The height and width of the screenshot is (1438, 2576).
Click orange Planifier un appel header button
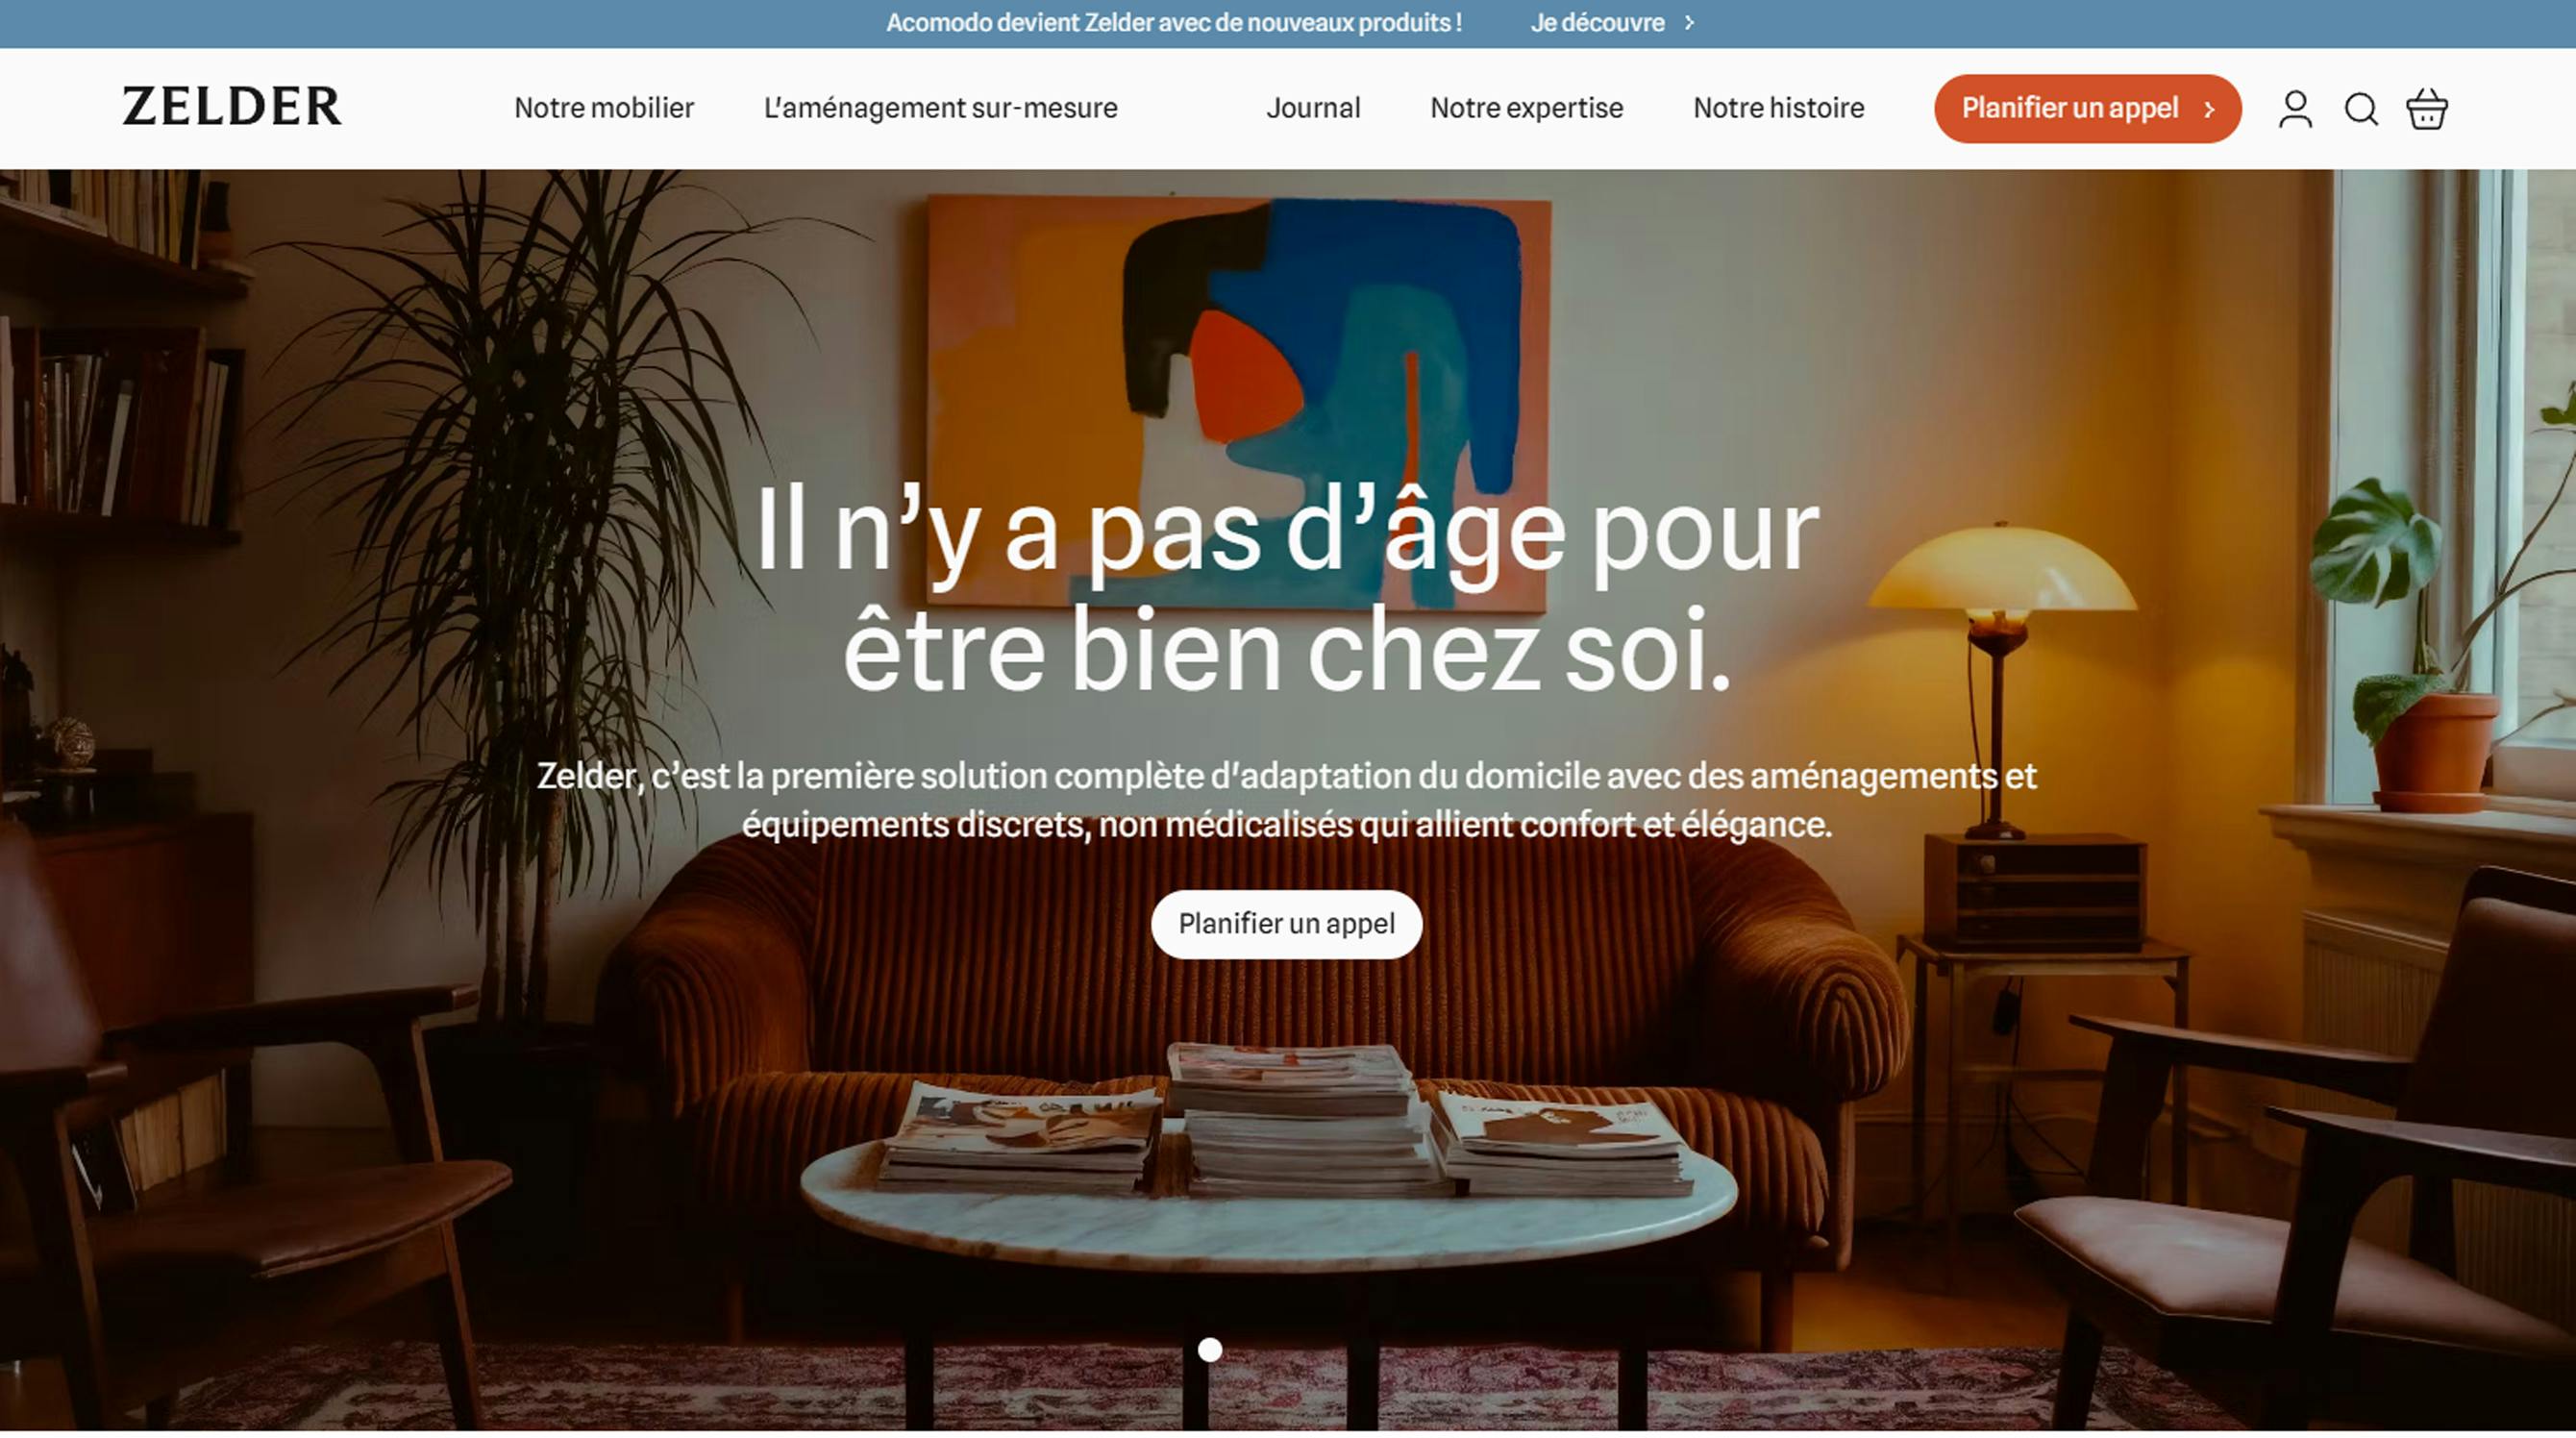click(2087, 109)
